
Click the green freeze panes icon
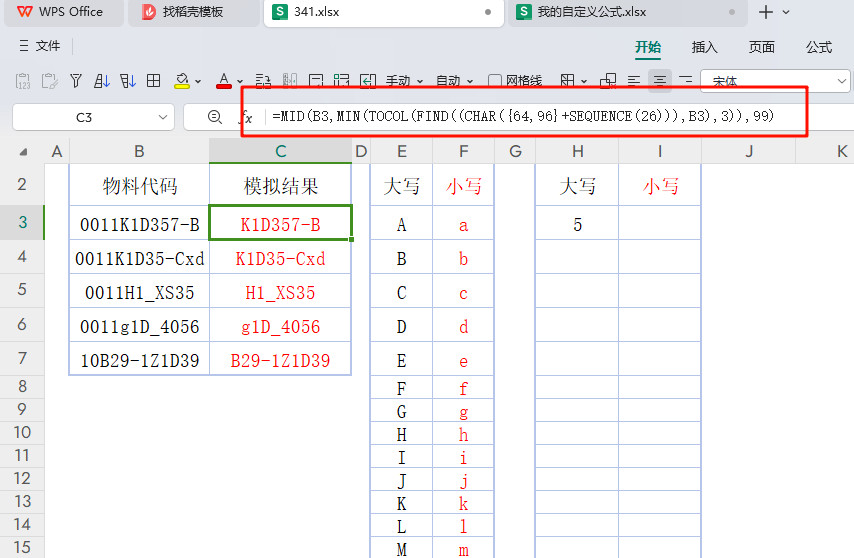[x=341, y=82]
